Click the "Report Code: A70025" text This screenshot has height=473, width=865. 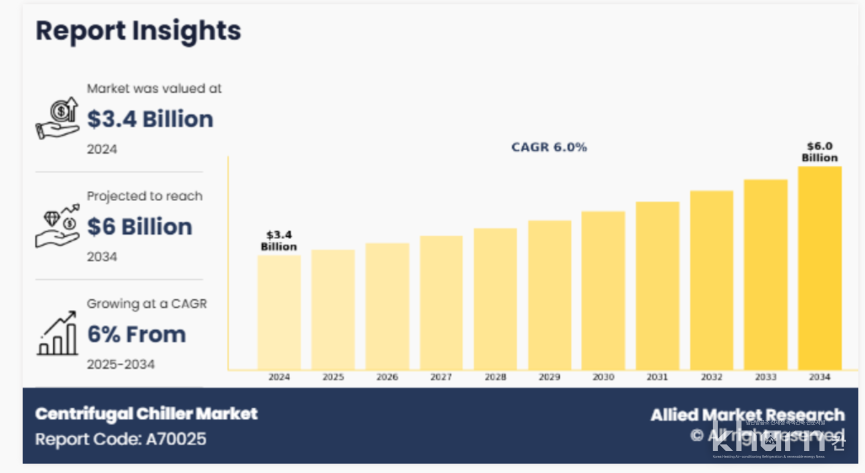(x=121, y=439)
